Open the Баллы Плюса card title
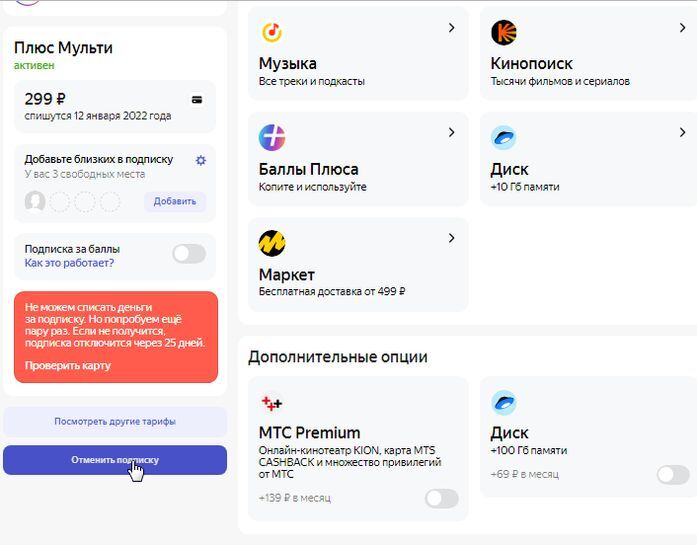Viewport: 697px width, 545px height. (308, 169)
